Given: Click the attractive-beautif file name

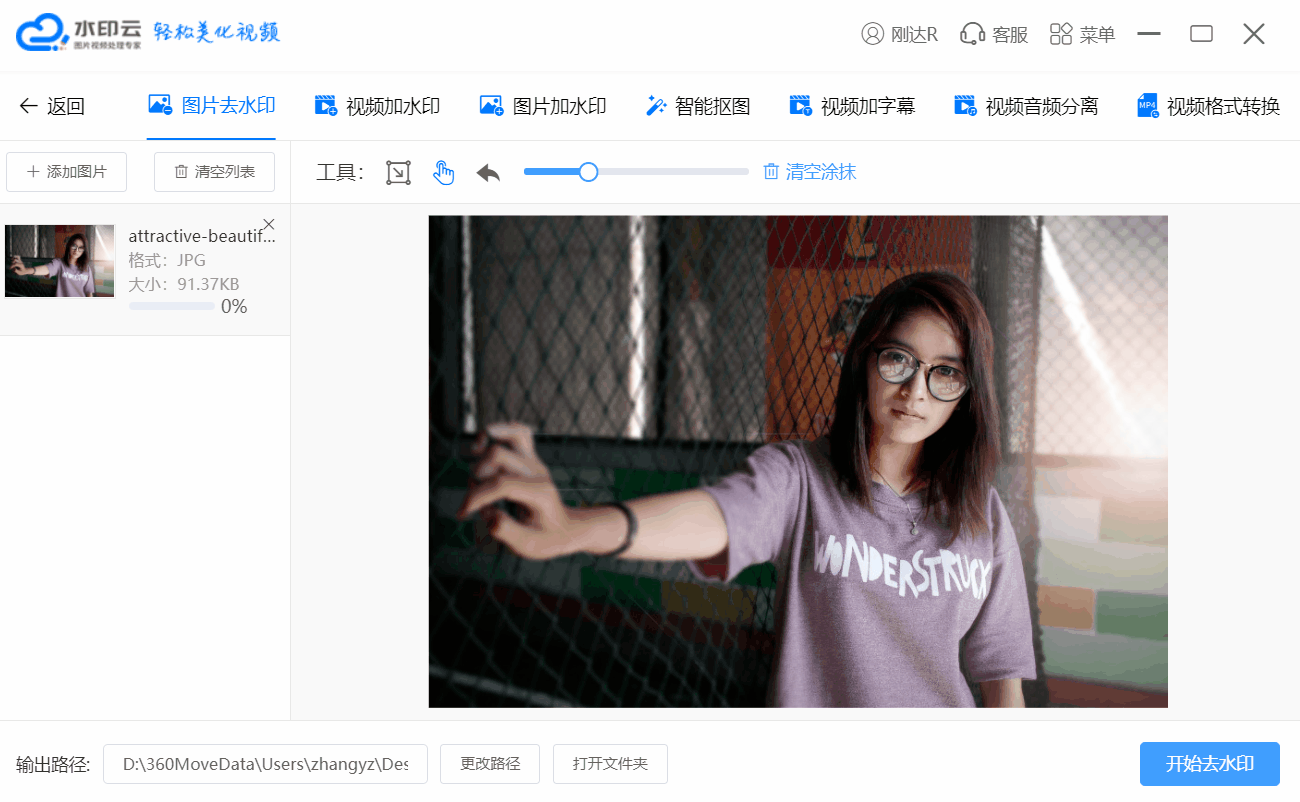Looking at the screenshot, I should [202, 236].
